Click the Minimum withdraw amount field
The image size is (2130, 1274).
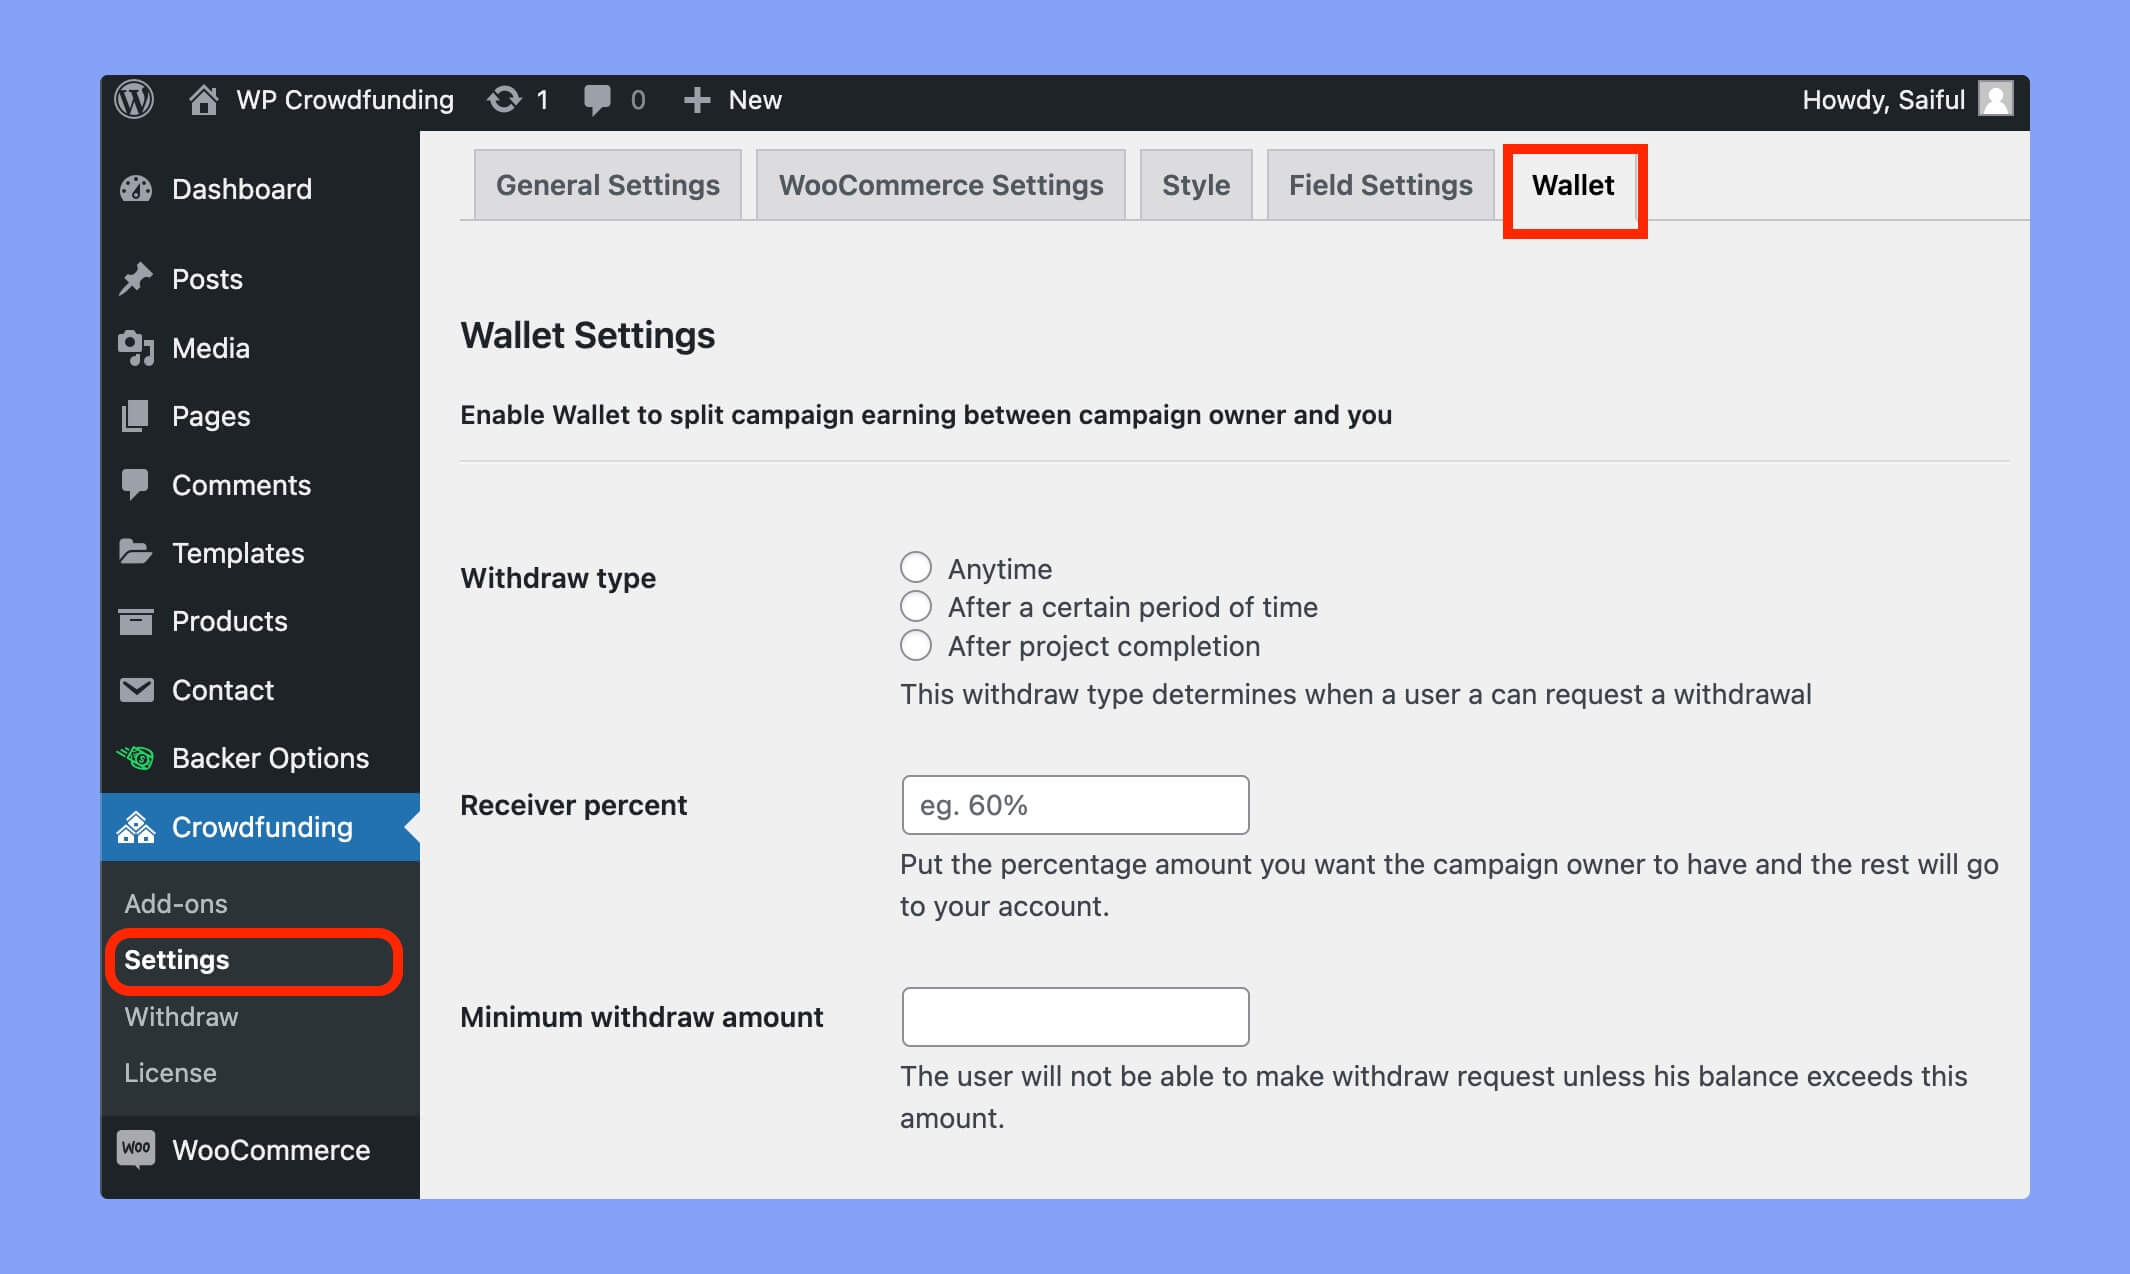[1075, 1016]
